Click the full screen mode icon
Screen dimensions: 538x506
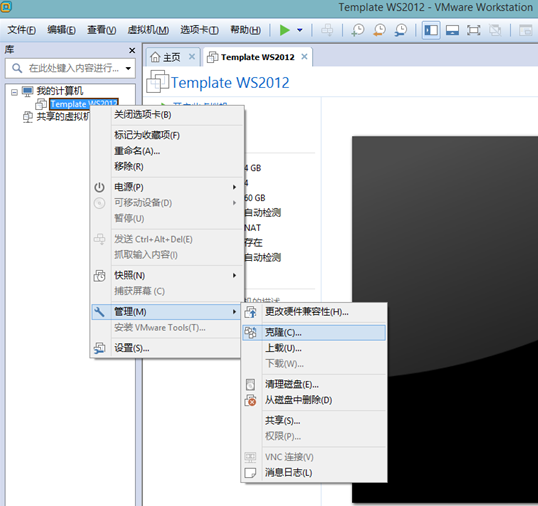[x=473, y=30]
